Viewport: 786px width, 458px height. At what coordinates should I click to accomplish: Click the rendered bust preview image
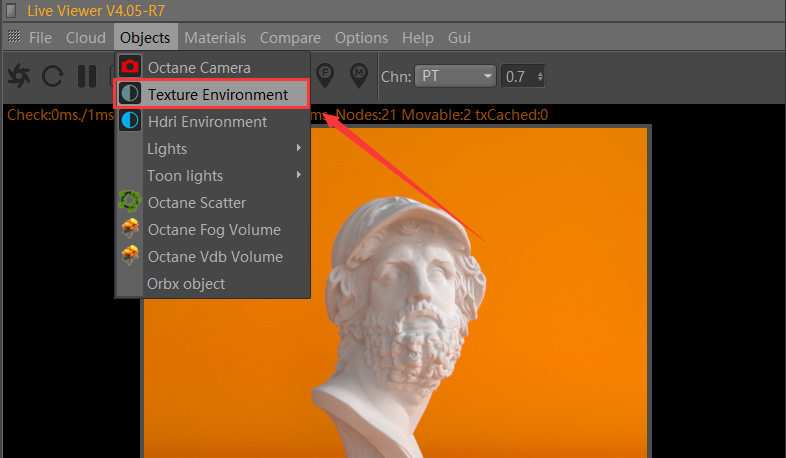pyautogui.click(x=396, y=292)
